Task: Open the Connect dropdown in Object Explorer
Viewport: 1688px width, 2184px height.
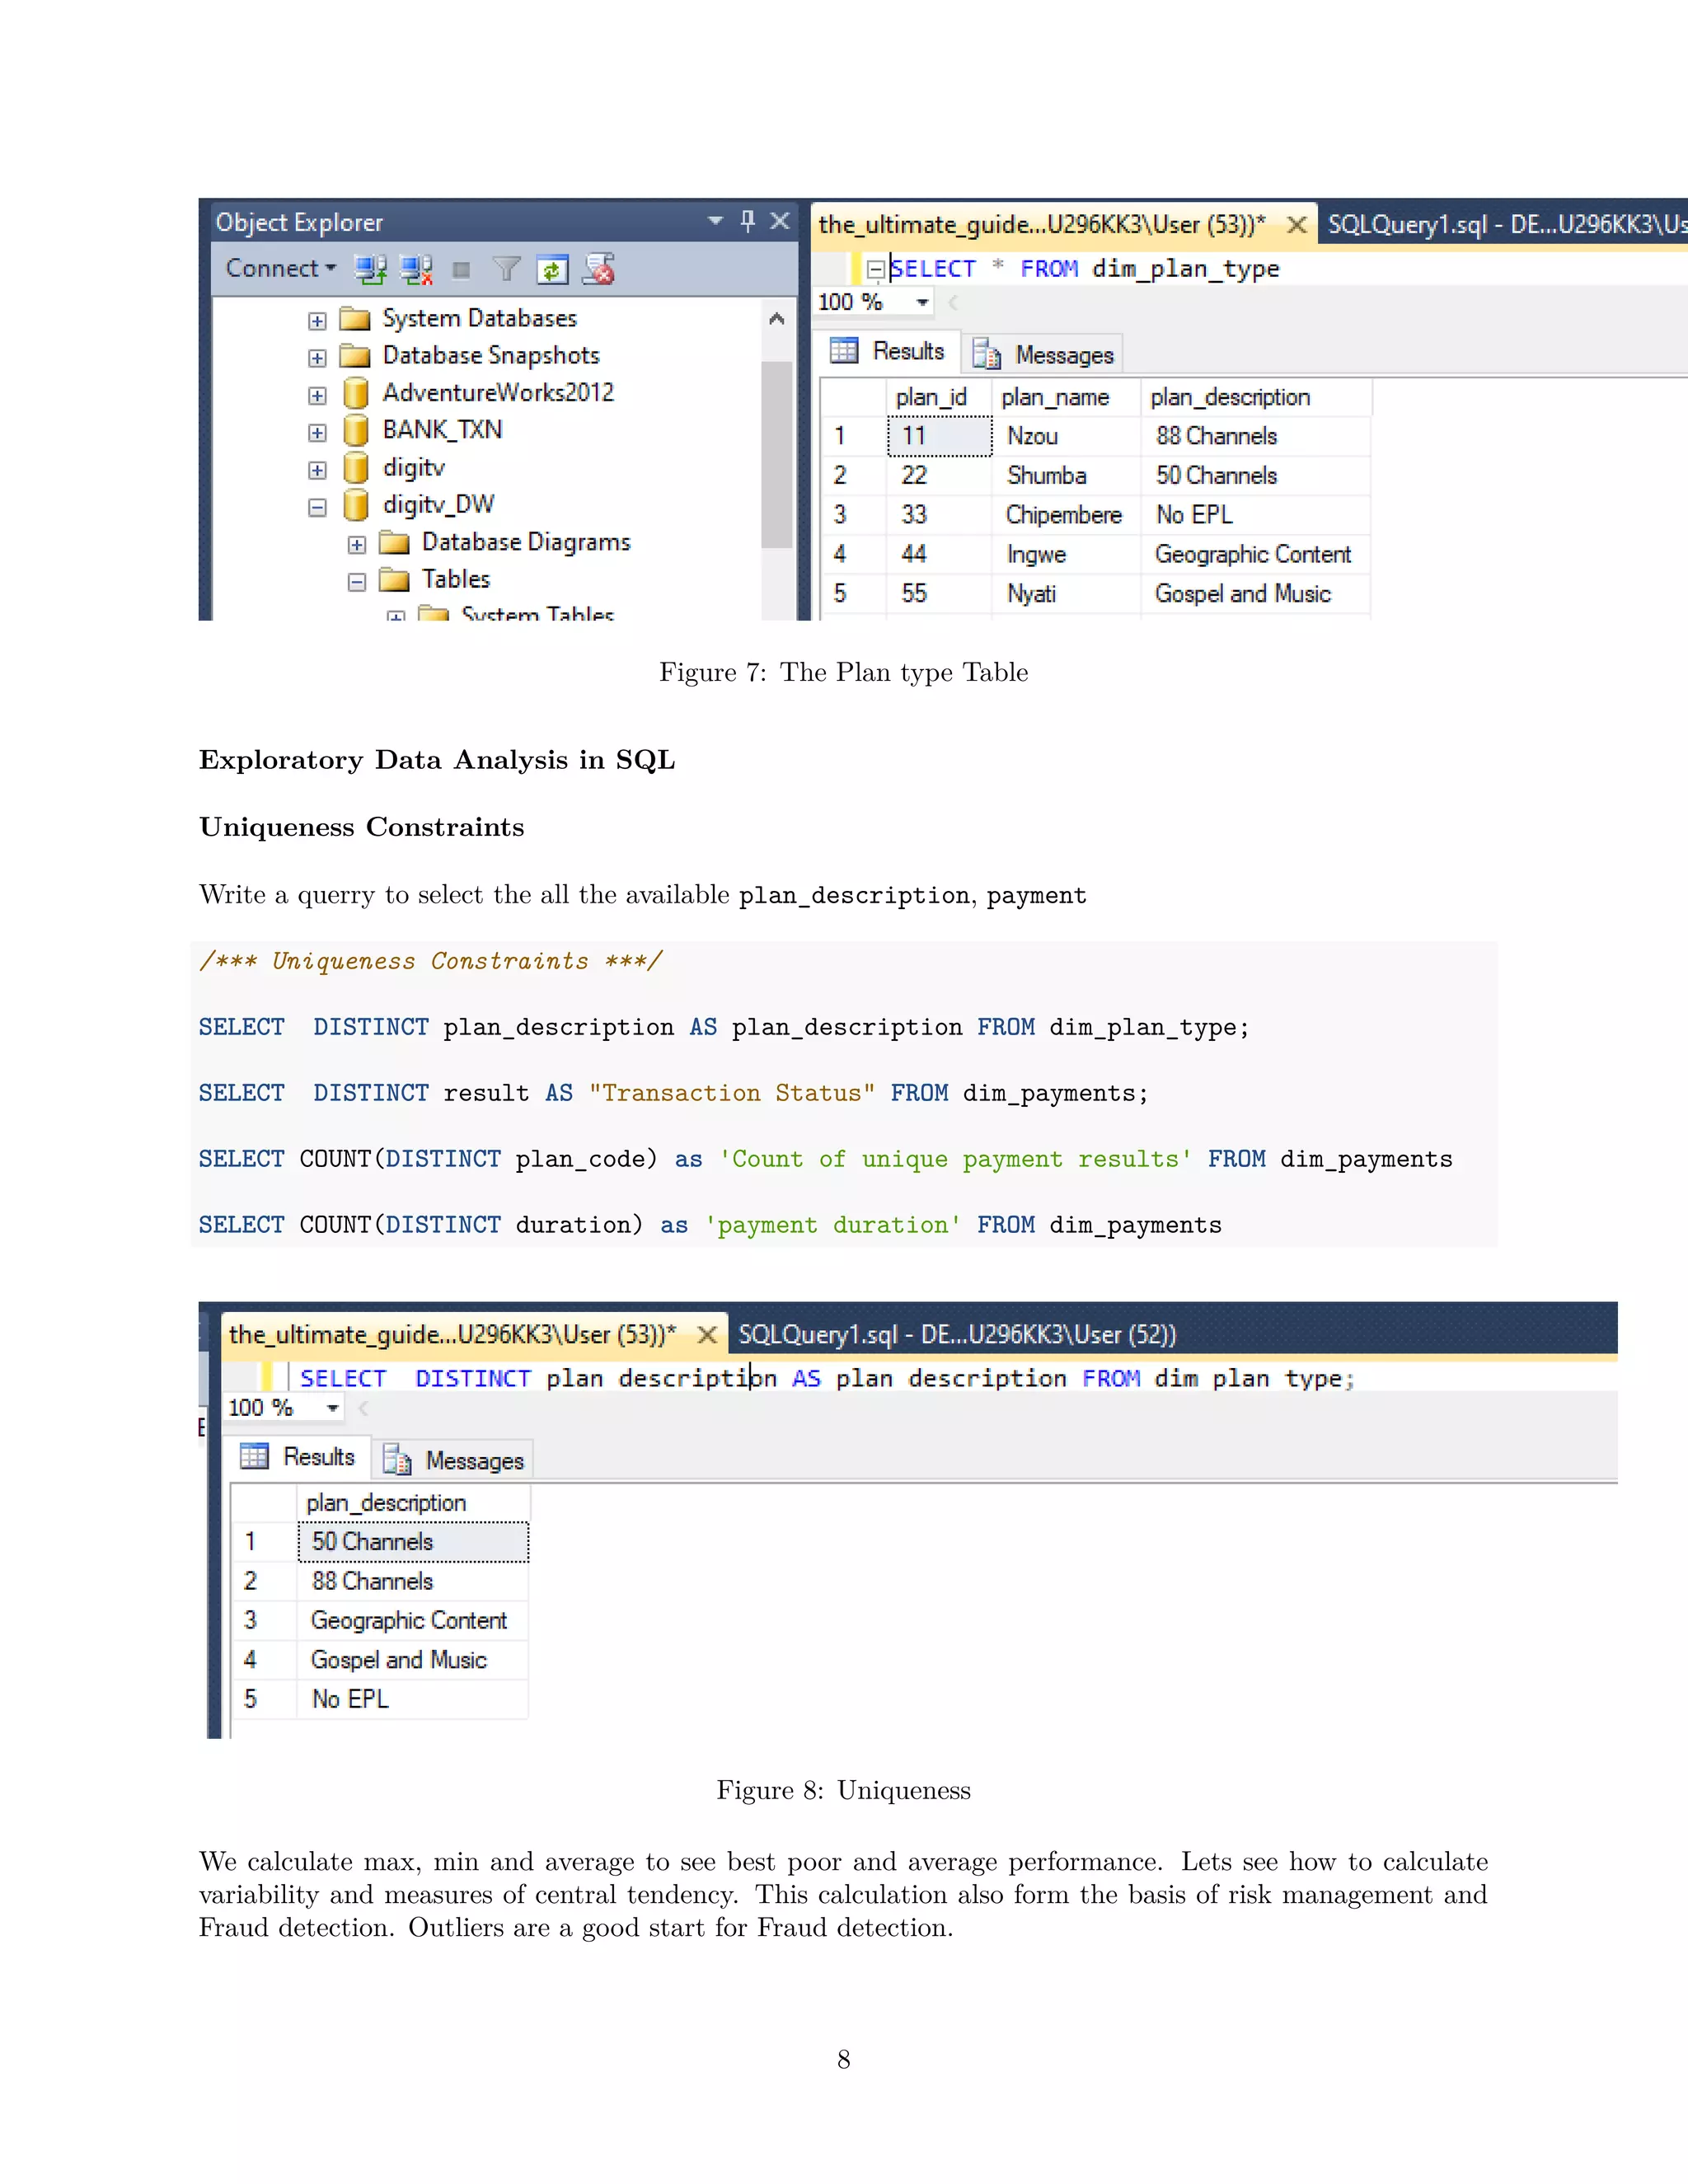Action: [280, 268]
